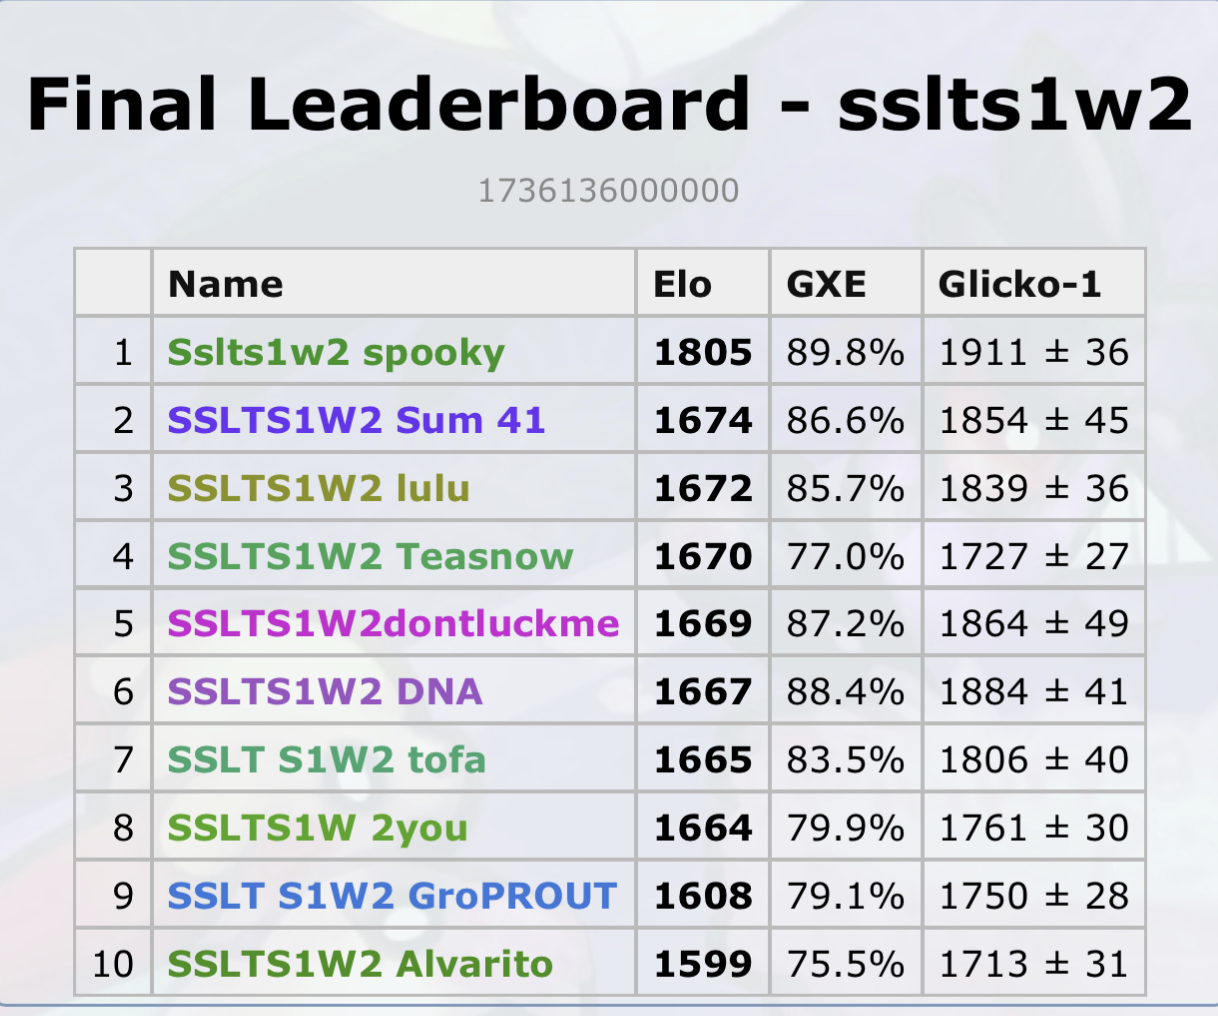Click the Elo column header
Image resolution: width=1218 pixels, height=1016 pixels.
[x=682, y=285]
